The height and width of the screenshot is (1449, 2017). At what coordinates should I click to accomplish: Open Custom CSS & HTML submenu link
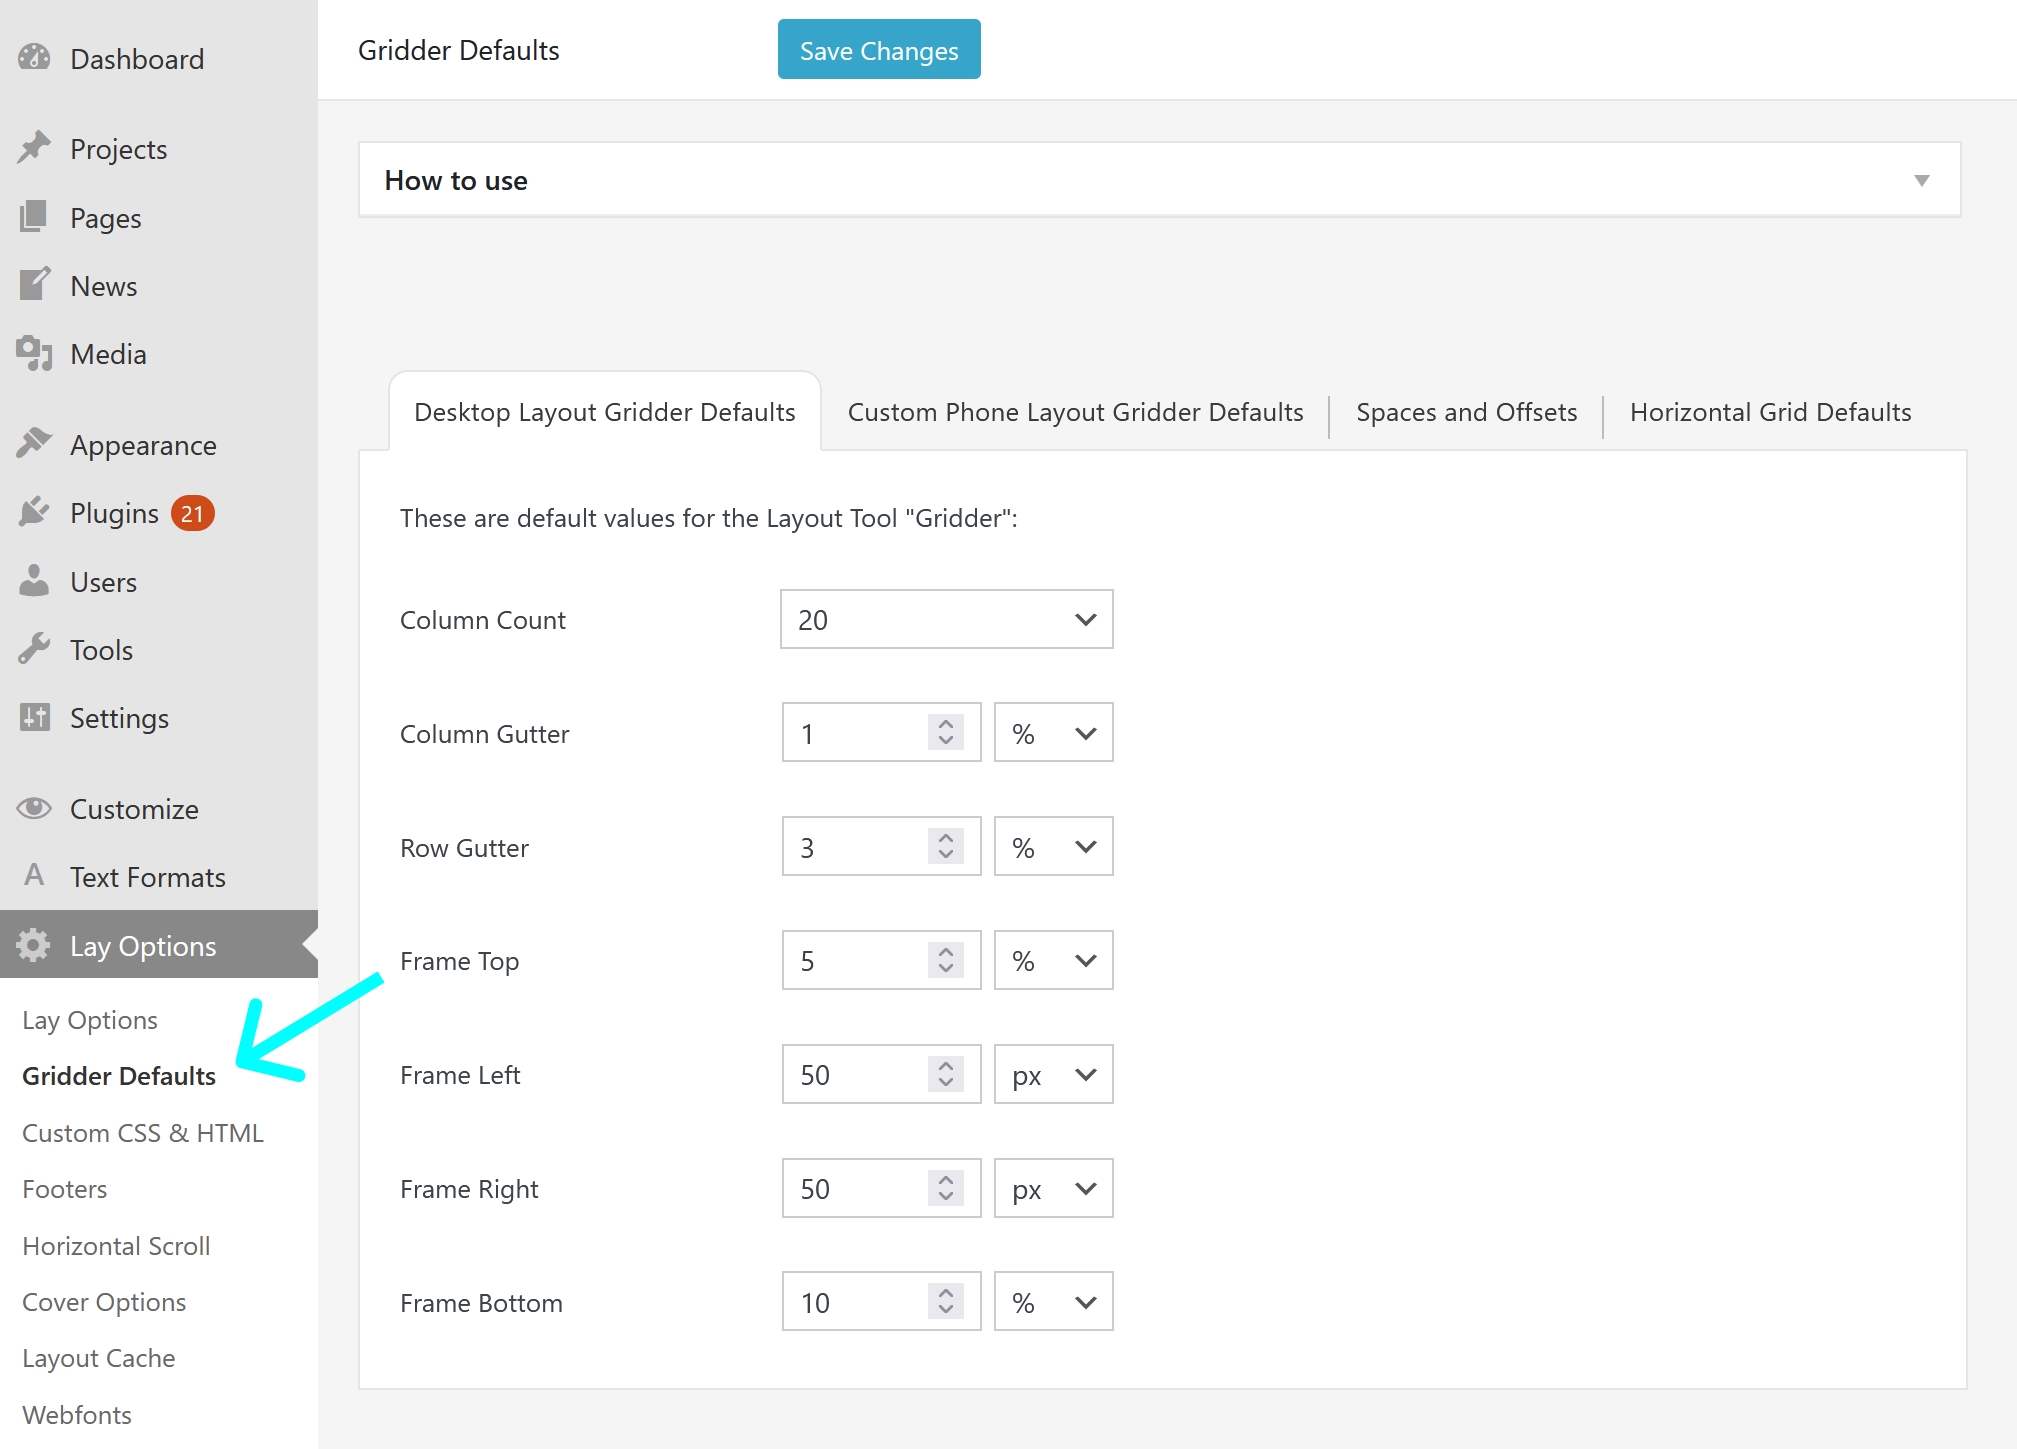click(143, 1133)
